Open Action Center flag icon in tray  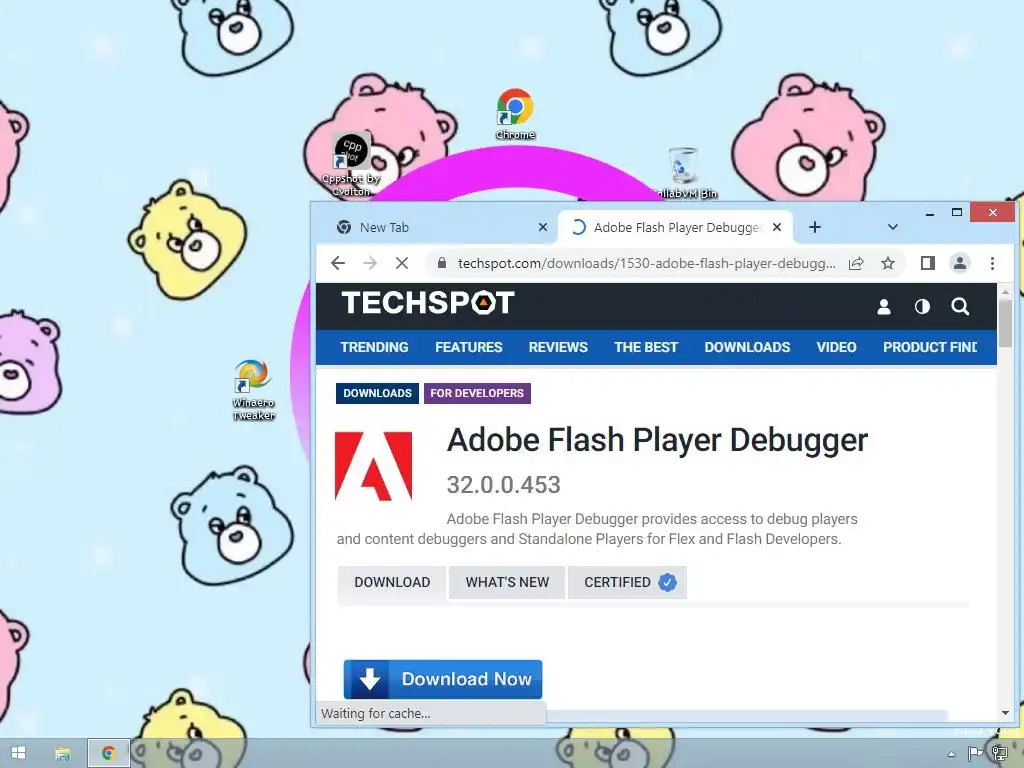tap(975, 754)
